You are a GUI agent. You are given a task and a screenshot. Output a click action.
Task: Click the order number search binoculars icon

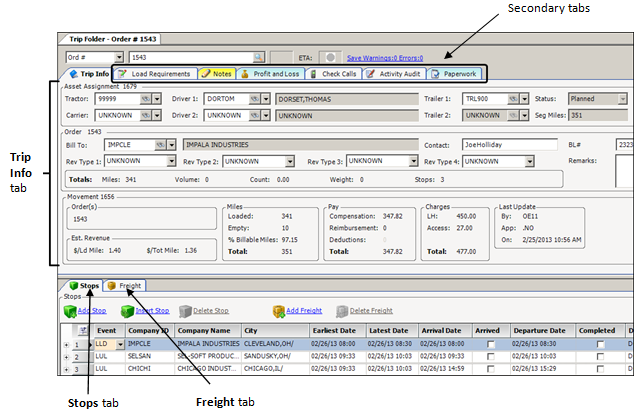pos(259,58)
